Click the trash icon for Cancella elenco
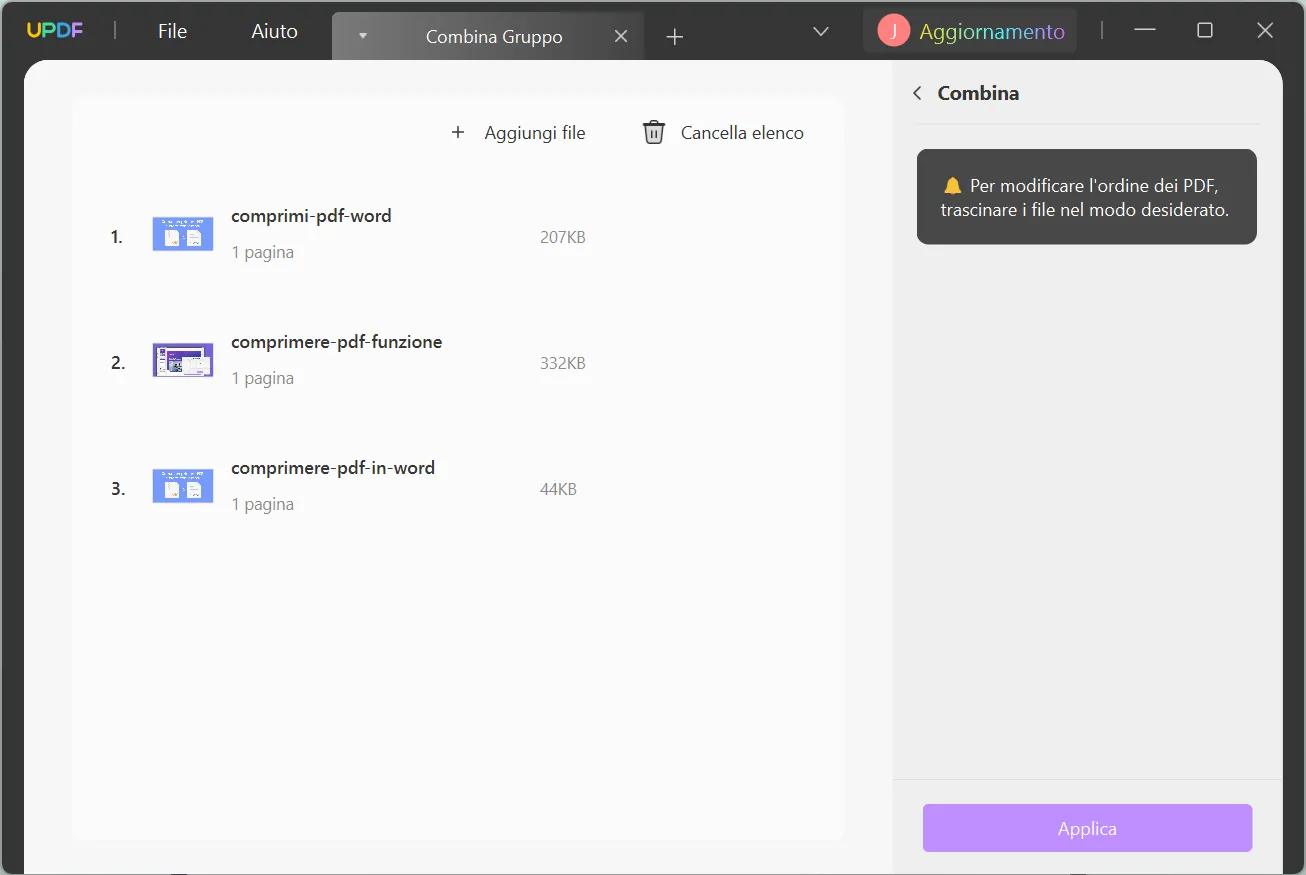This screenshot has width=1306, height=875. [653, 131]
